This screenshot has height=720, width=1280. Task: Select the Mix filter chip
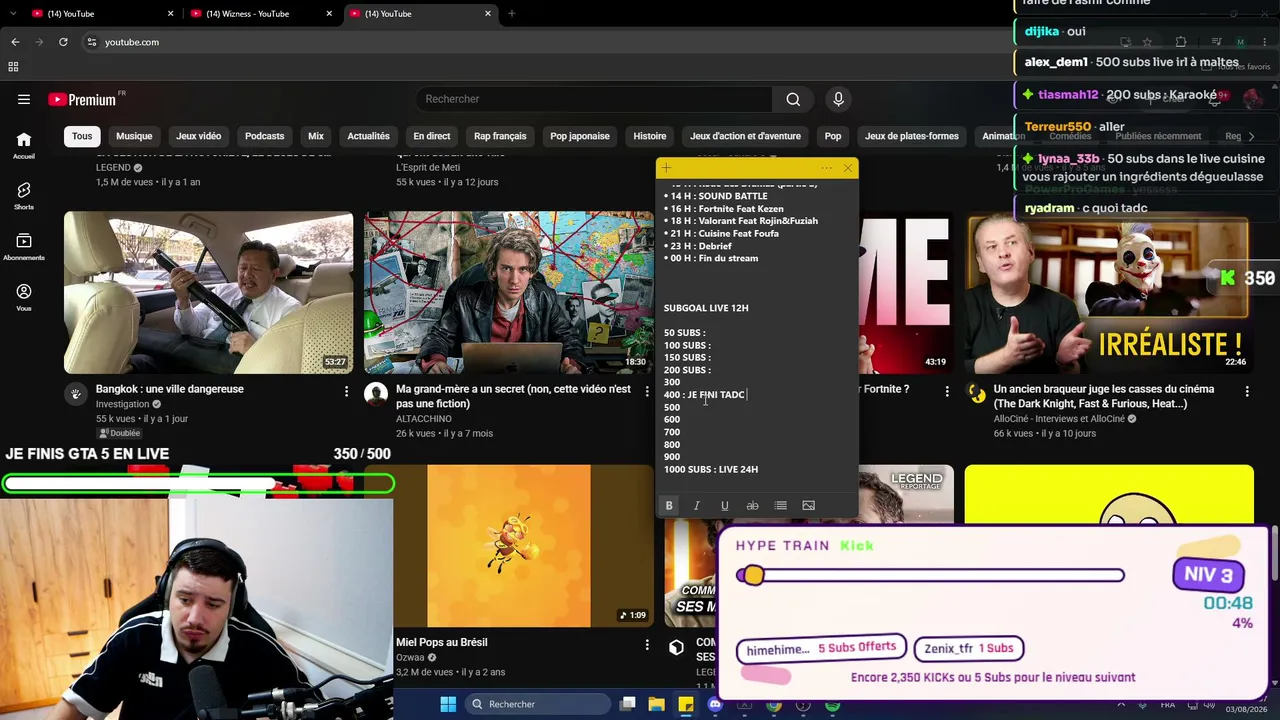(316, 136)
